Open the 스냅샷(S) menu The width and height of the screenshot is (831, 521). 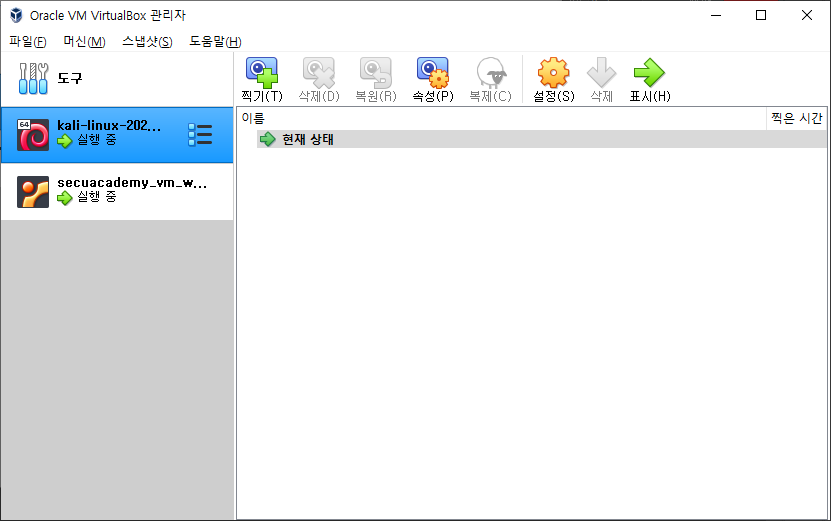147,41
